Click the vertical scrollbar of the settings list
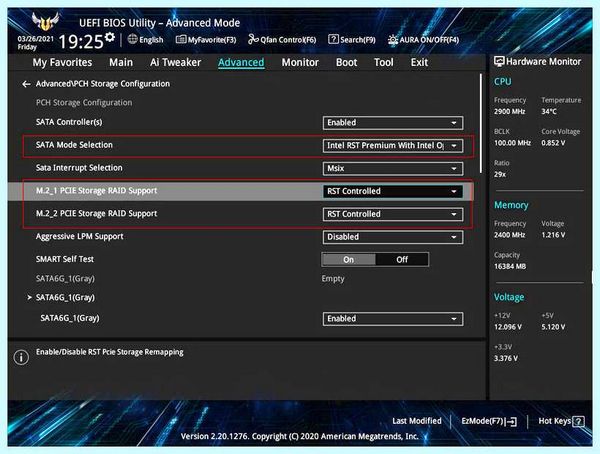Viewport: 600px width, 454px height. pyautogui.click(x=481, y=123)
